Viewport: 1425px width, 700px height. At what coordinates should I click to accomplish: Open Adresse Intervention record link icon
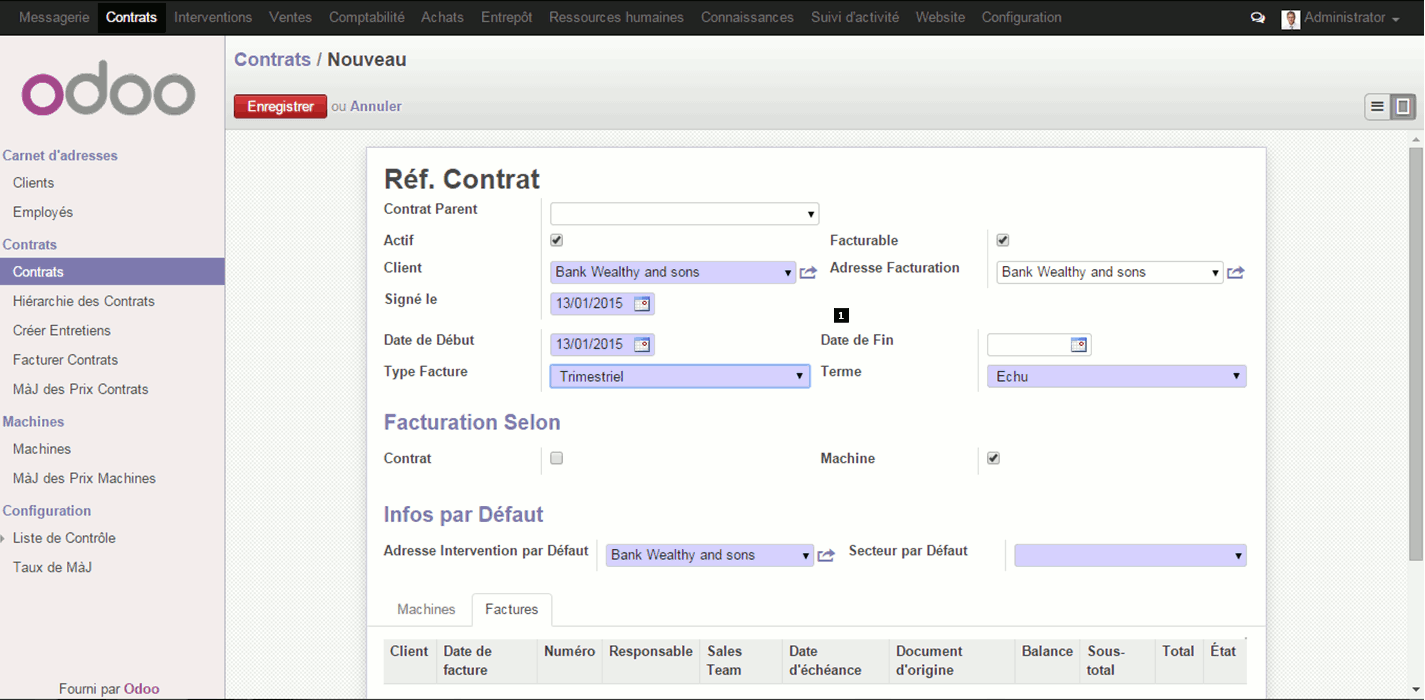[x=826, y=556]
